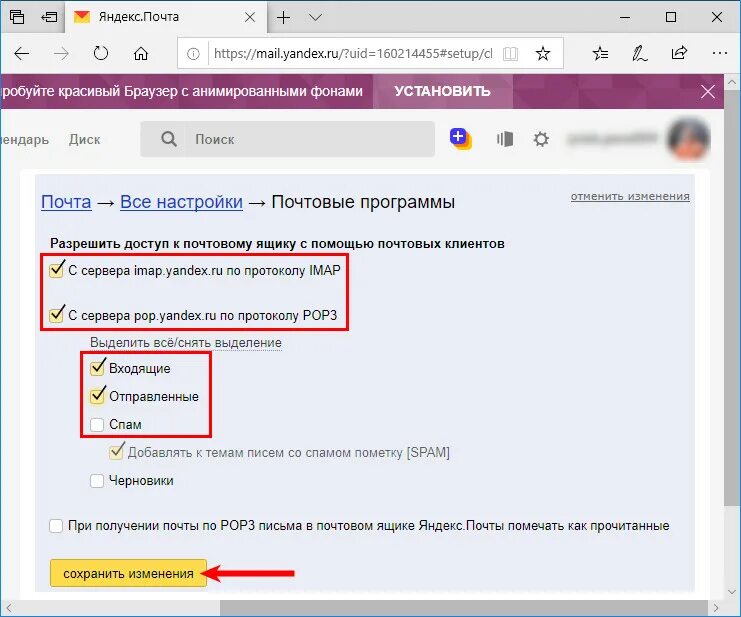The height and width of the screenshot is (617, 741).
Task: Open the tab preview icon in Edge
Action: (17, 17)
